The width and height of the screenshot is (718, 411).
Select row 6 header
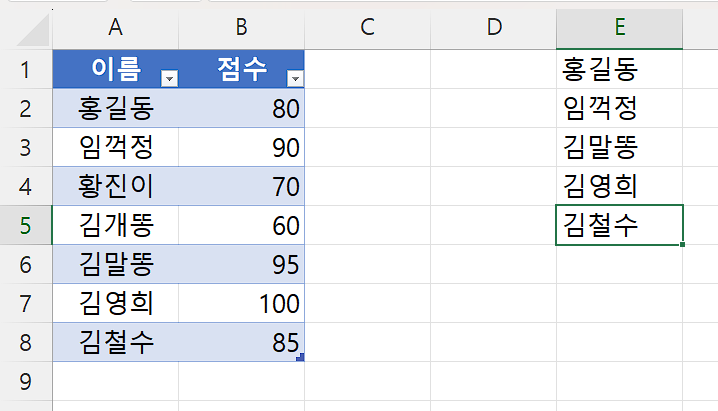26,265
